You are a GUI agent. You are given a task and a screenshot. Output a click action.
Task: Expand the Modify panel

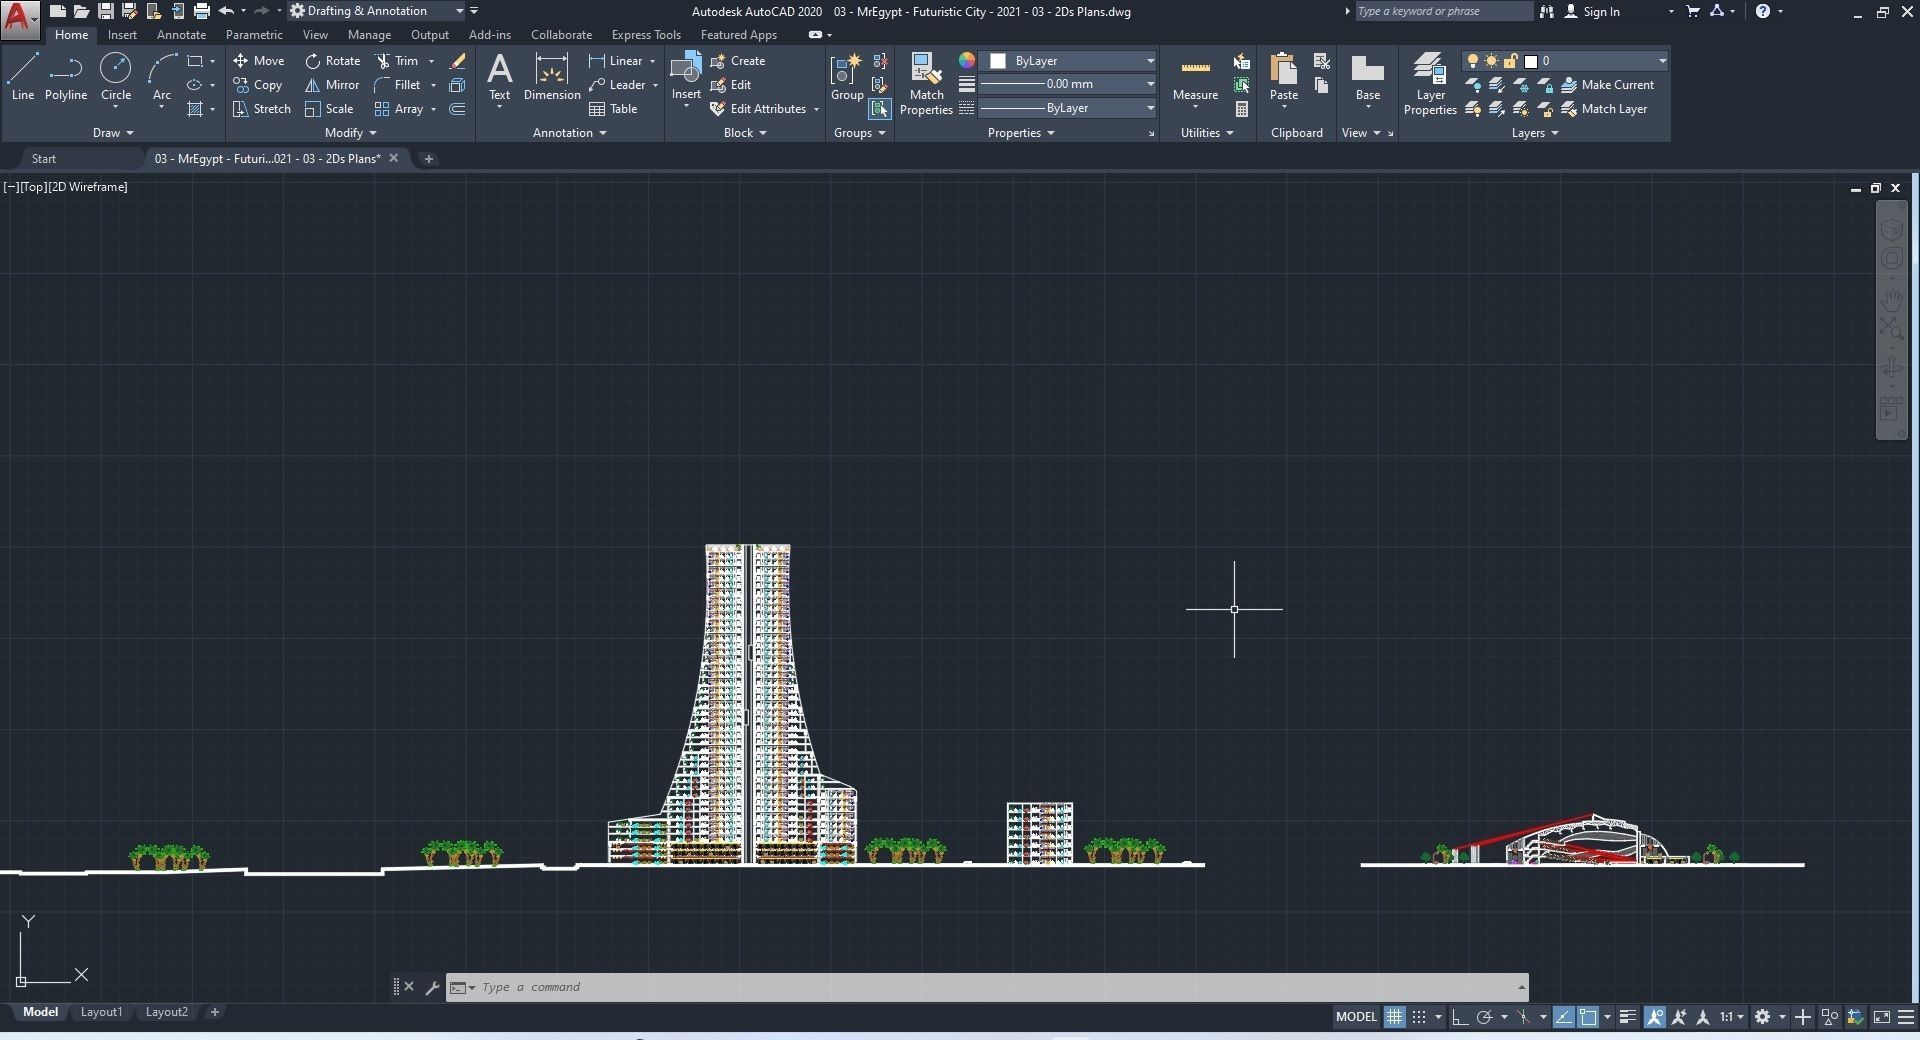tap(350, 133)
